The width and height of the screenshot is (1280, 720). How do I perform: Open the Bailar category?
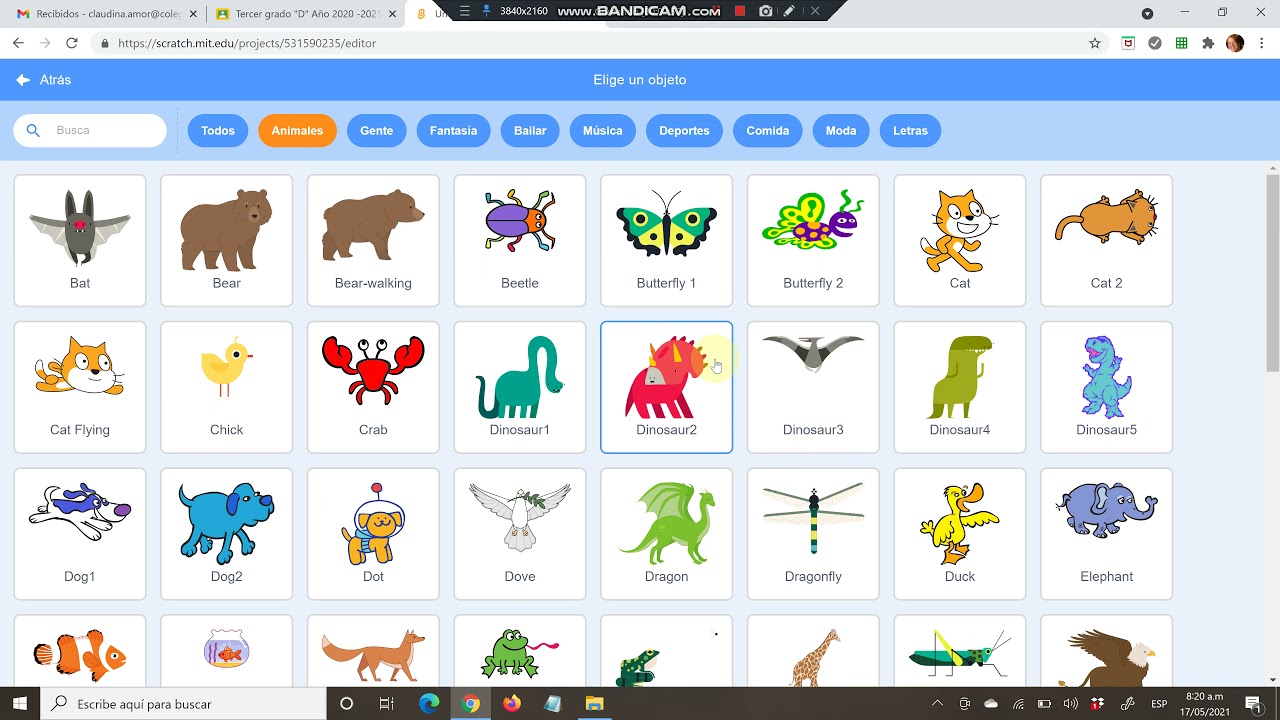tap(530, 131)
